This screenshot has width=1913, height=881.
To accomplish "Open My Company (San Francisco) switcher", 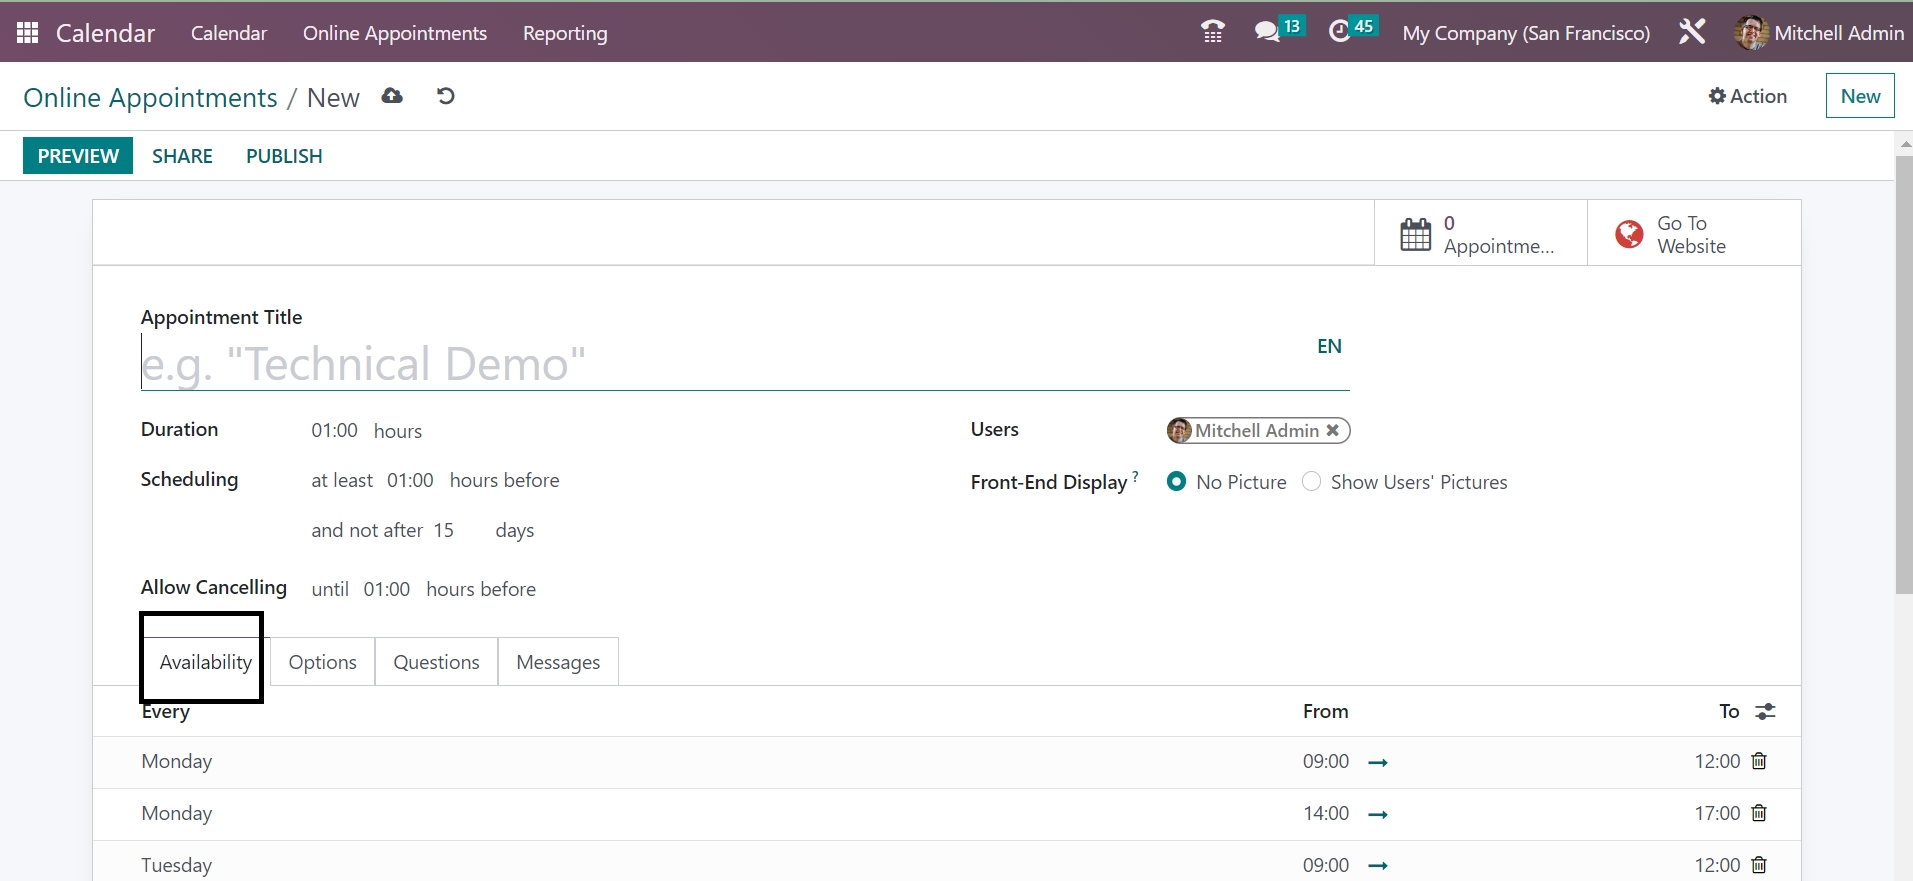I will tap(1525, 33).
